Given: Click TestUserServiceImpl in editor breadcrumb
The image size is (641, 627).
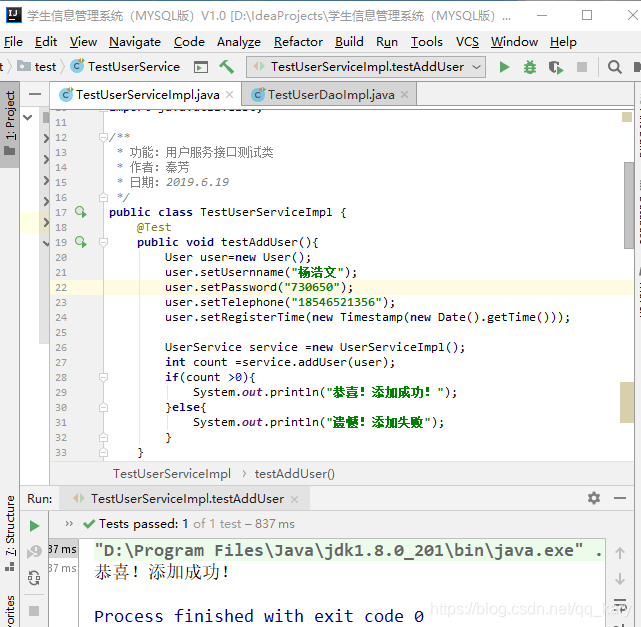Looking at the screenshot, I should point(172,473).
